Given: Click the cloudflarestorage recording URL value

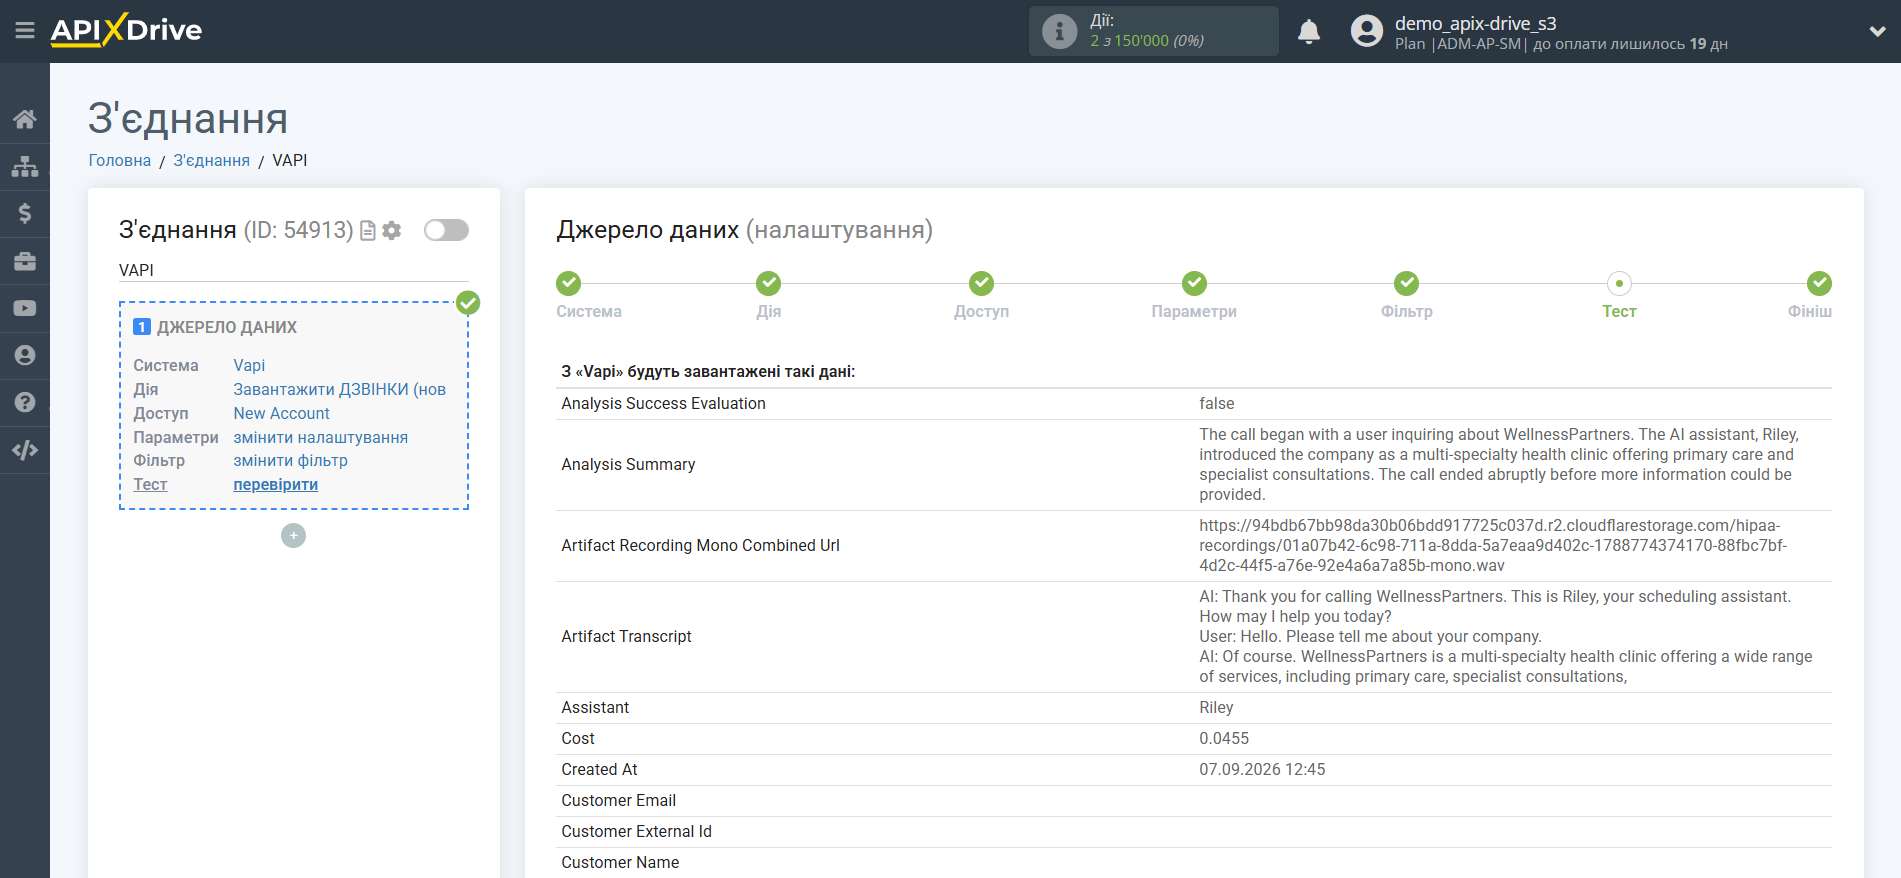Looking at the screenshot, I should [1493, 545].
